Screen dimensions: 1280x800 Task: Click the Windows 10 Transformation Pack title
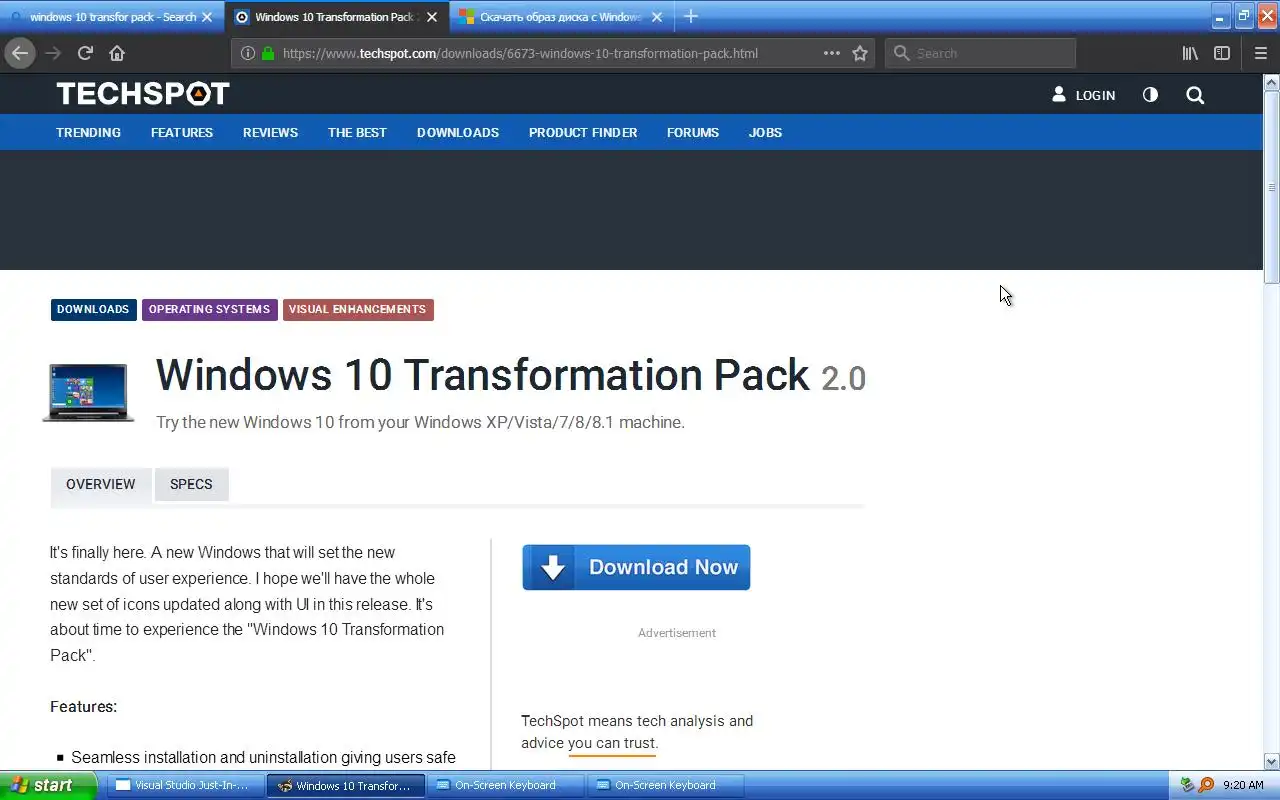pos(483,375)
